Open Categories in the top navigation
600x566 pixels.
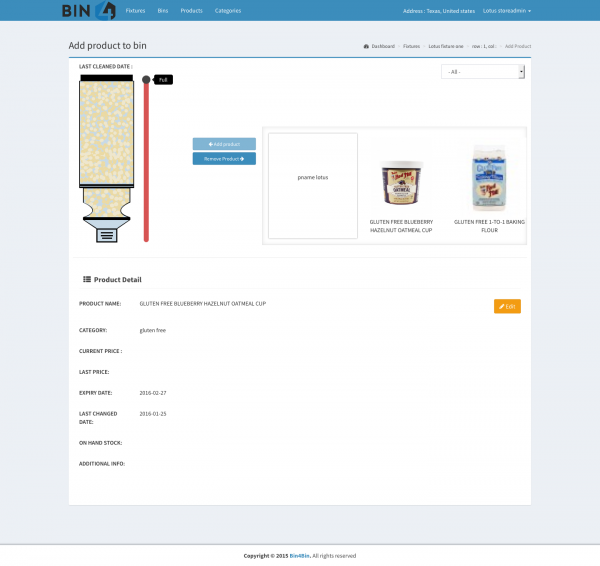[228, 10]
